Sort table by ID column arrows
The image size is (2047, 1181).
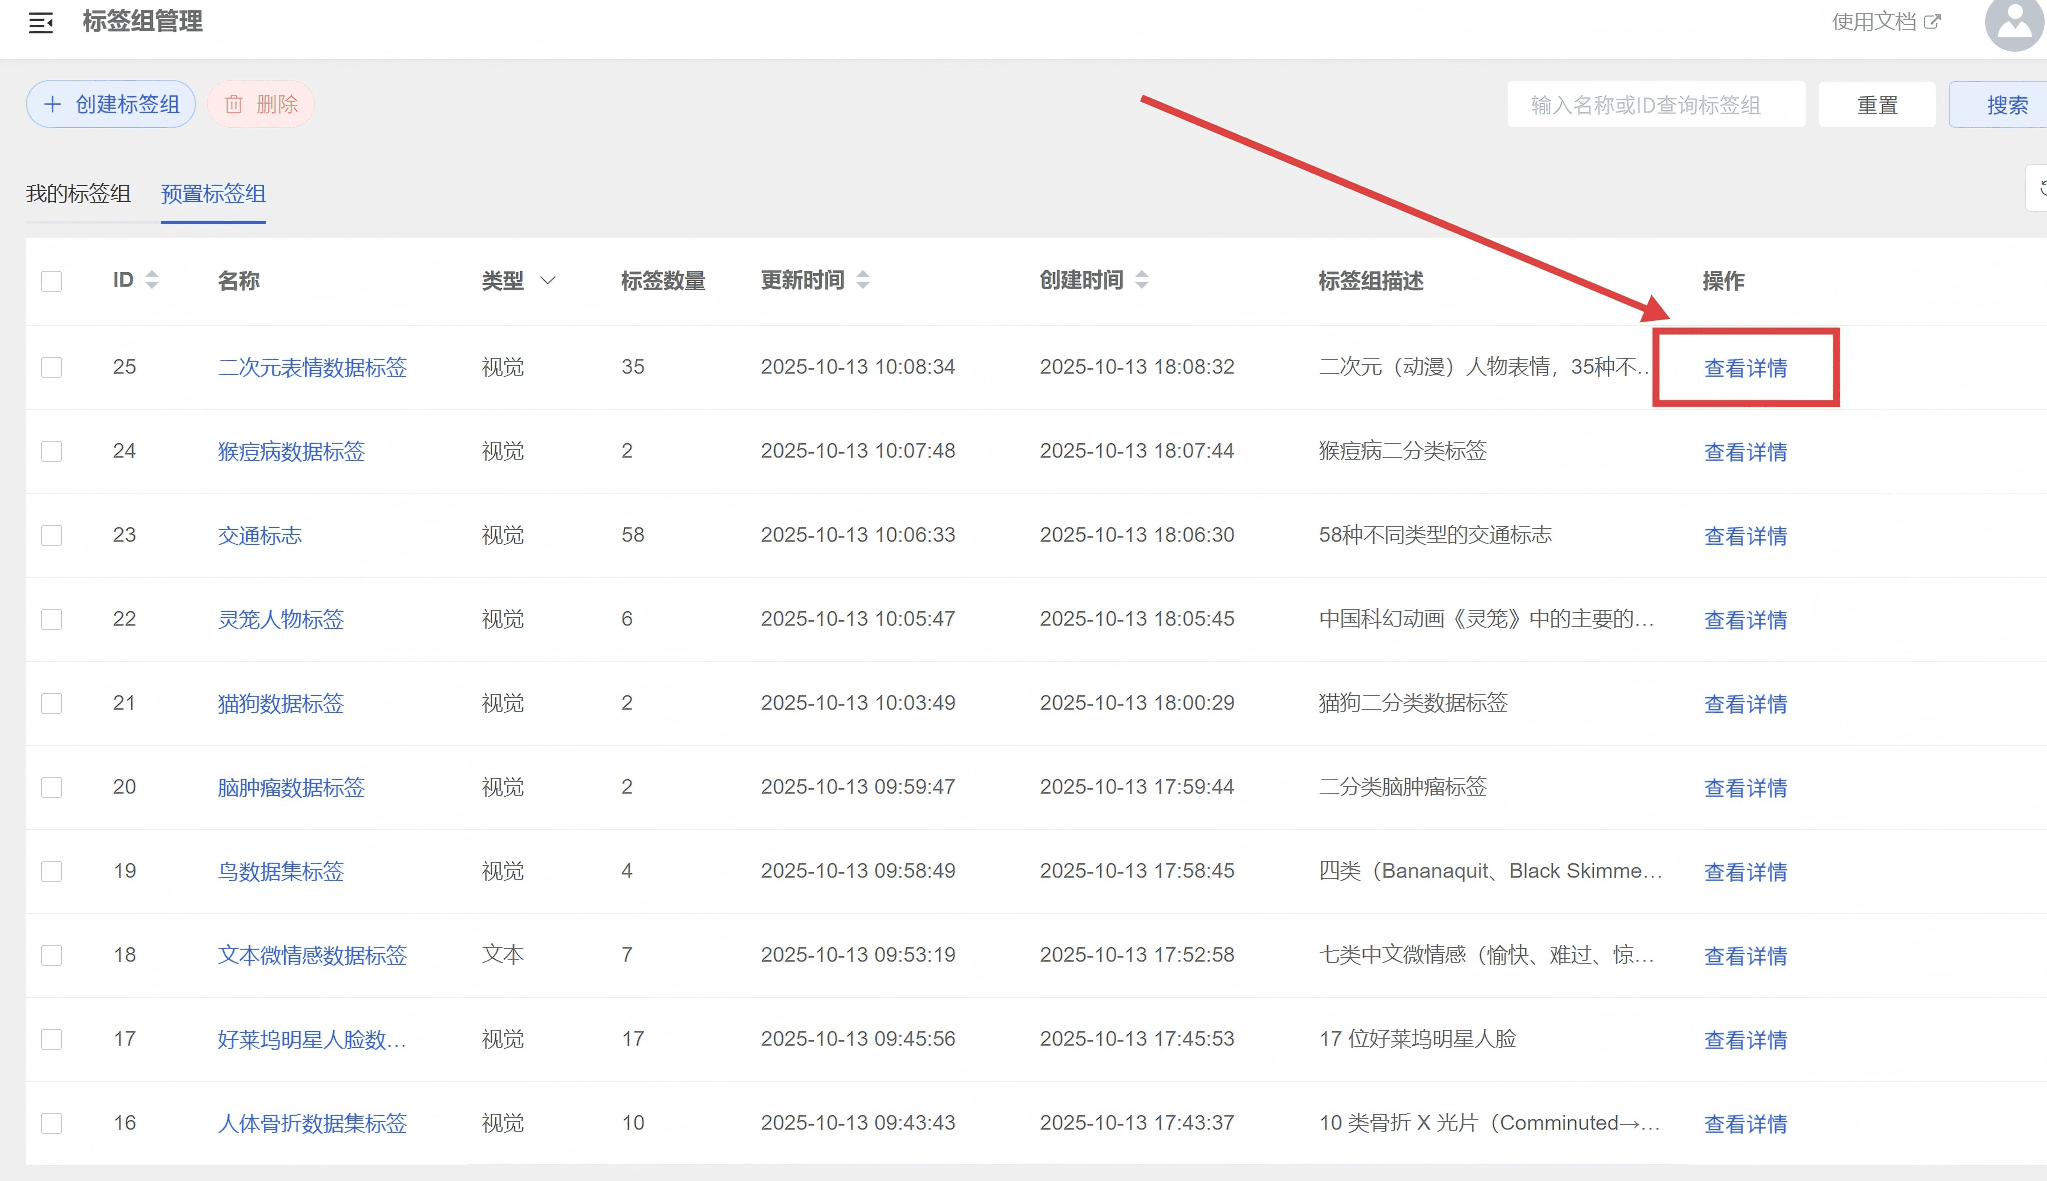(x=152, y=280)
